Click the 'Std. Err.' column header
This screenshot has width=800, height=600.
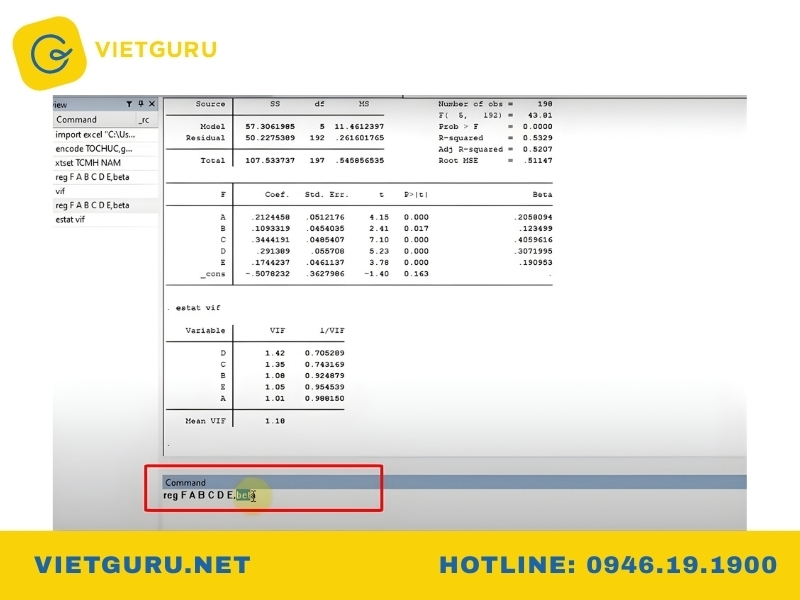click(x=327, y=194)
